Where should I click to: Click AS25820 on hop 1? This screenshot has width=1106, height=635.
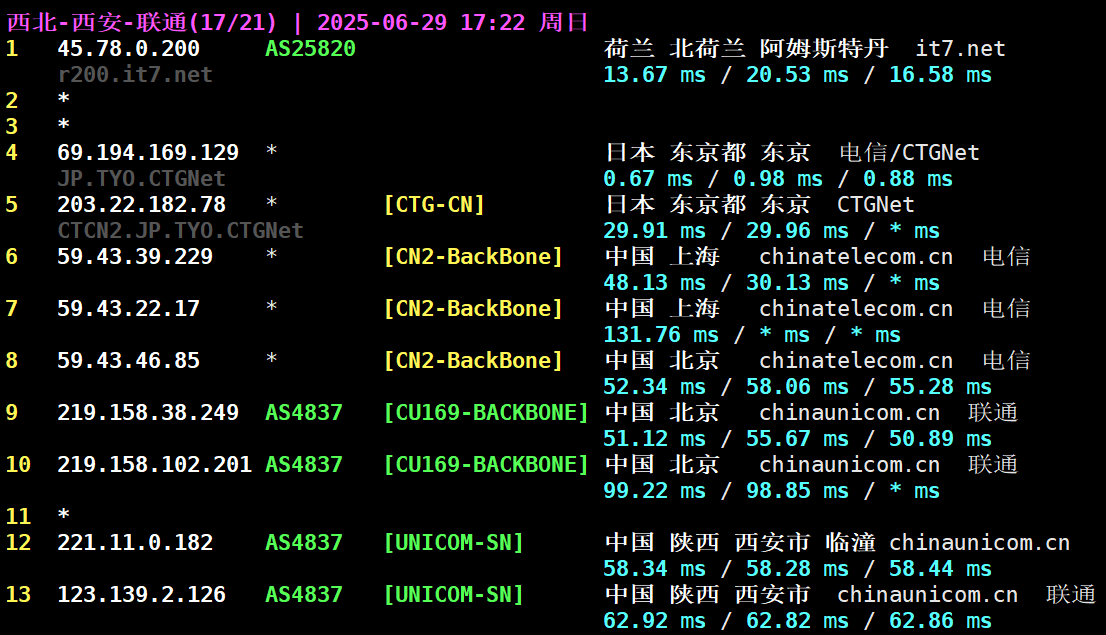[x=310, y=49]
